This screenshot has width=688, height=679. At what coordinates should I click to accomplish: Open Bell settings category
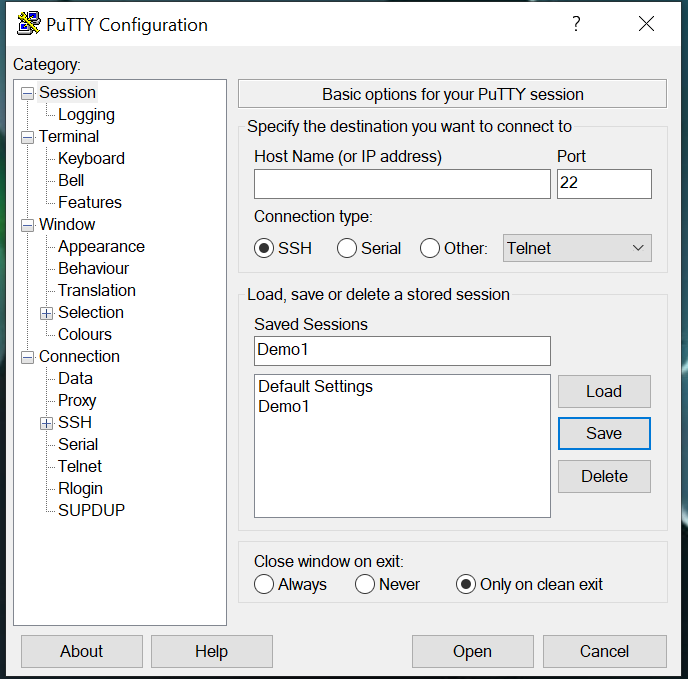tap(71, 180)
